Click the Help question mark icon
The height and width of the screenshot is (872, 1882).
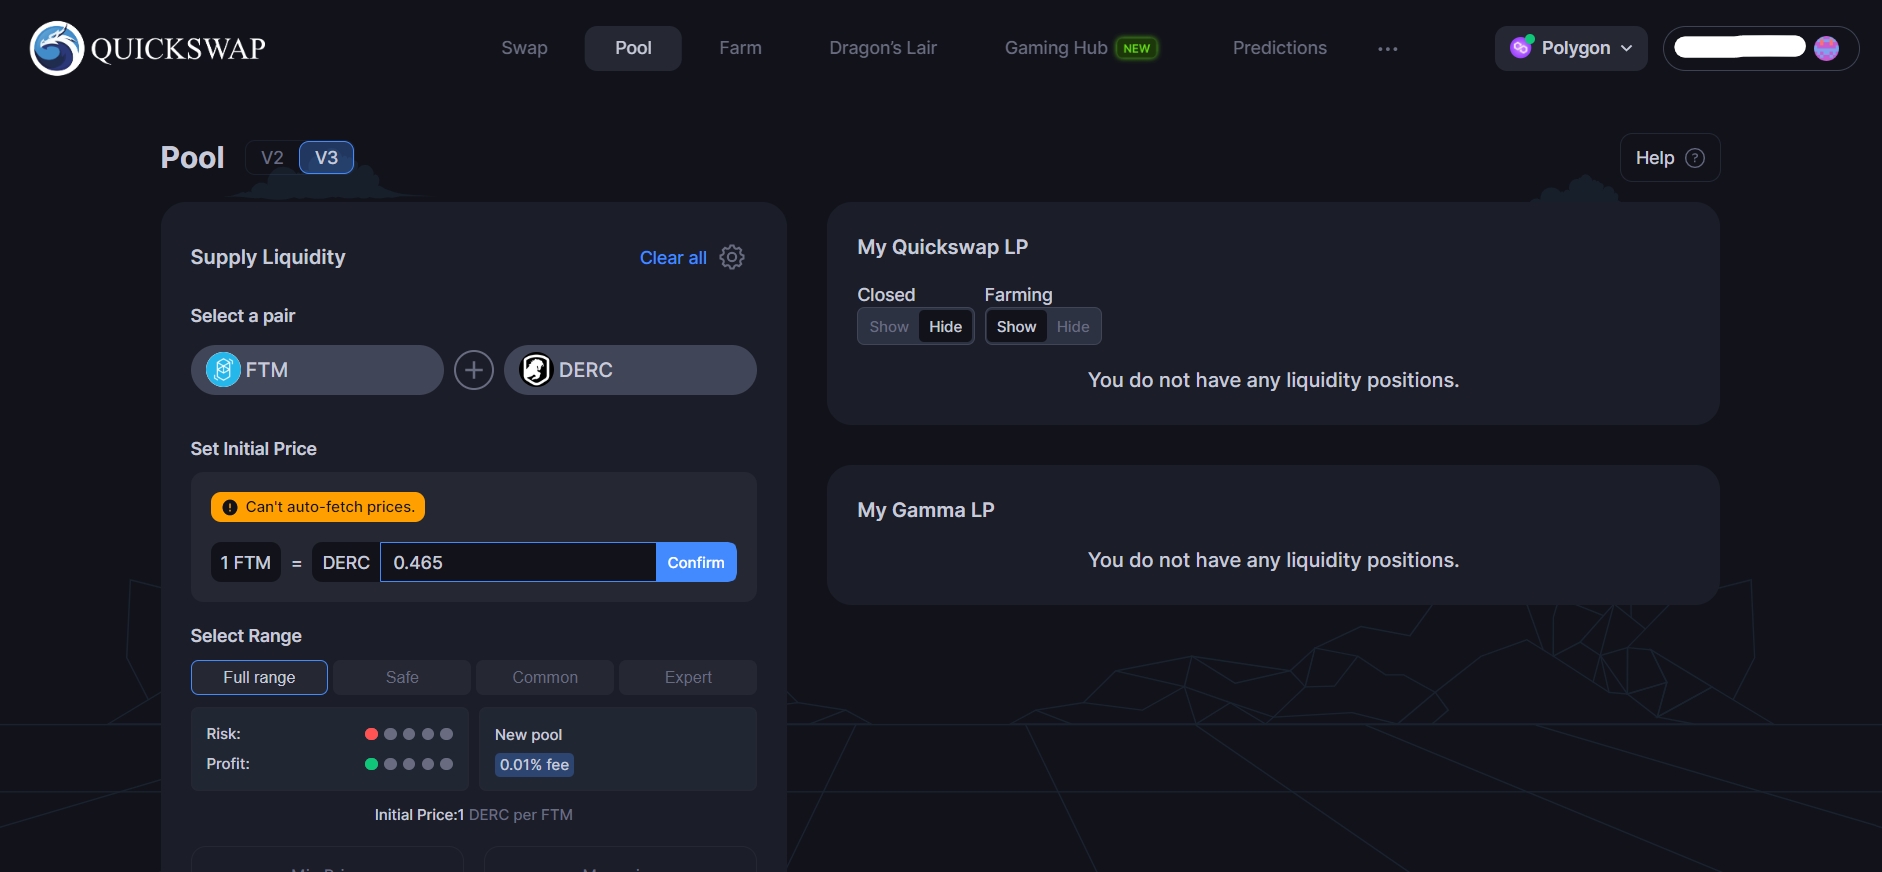pyautogui.click(x=1695, y=158)
